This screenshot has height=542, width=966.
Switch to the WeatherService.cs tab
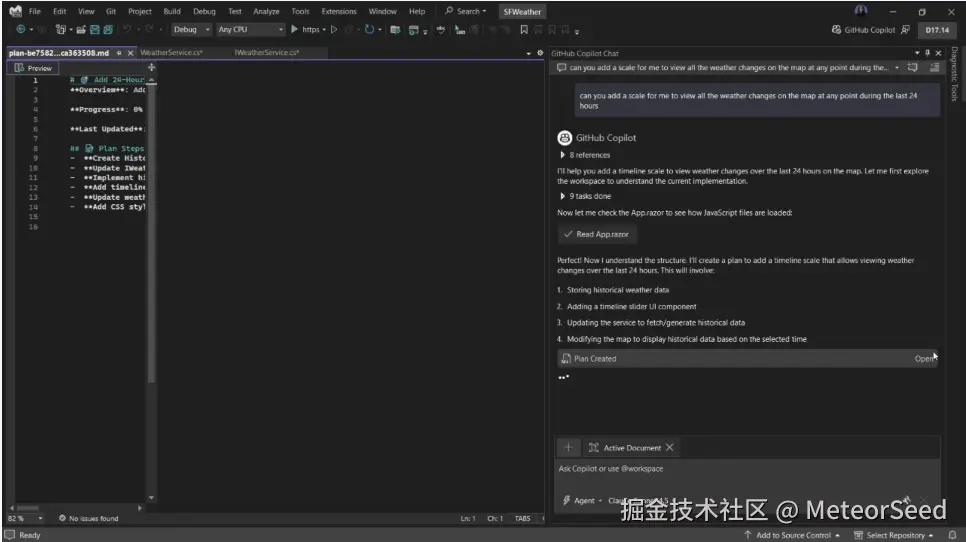pos(171,53)
